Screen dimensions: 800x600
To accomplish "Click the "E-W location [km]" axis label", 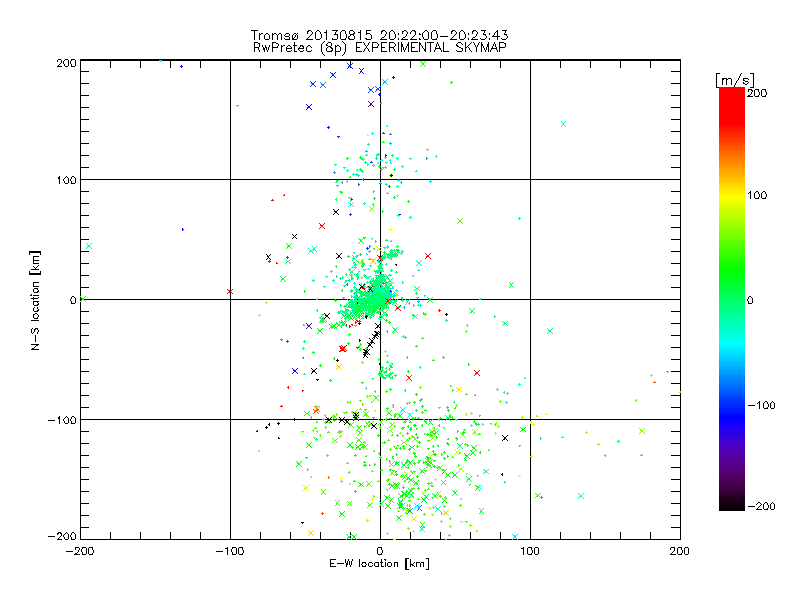I will (379, 564).
